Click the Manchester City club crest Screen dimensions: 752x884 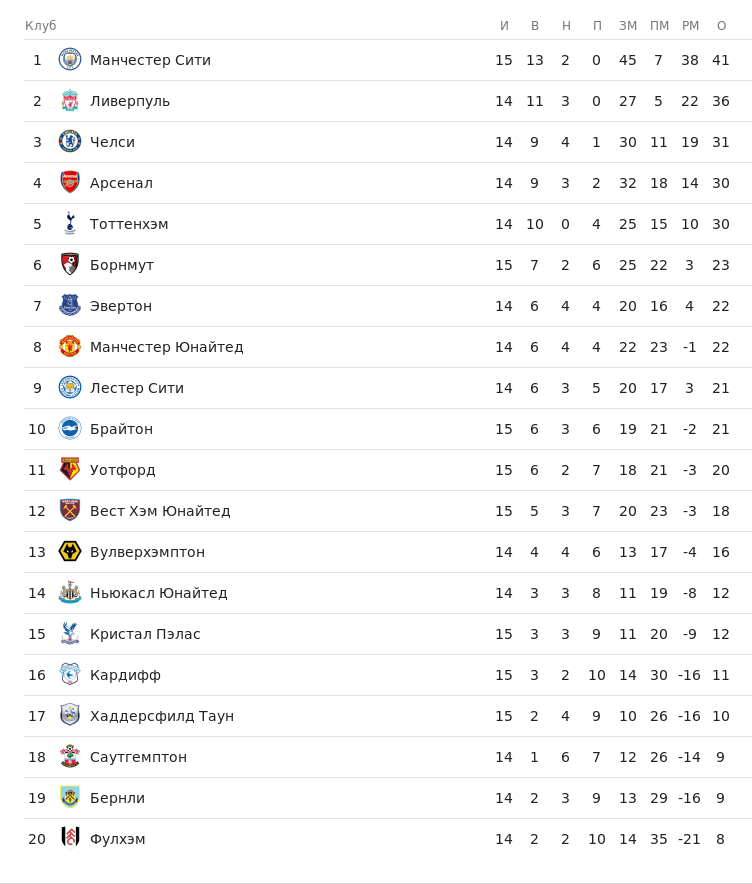click(x=70, y=60)
